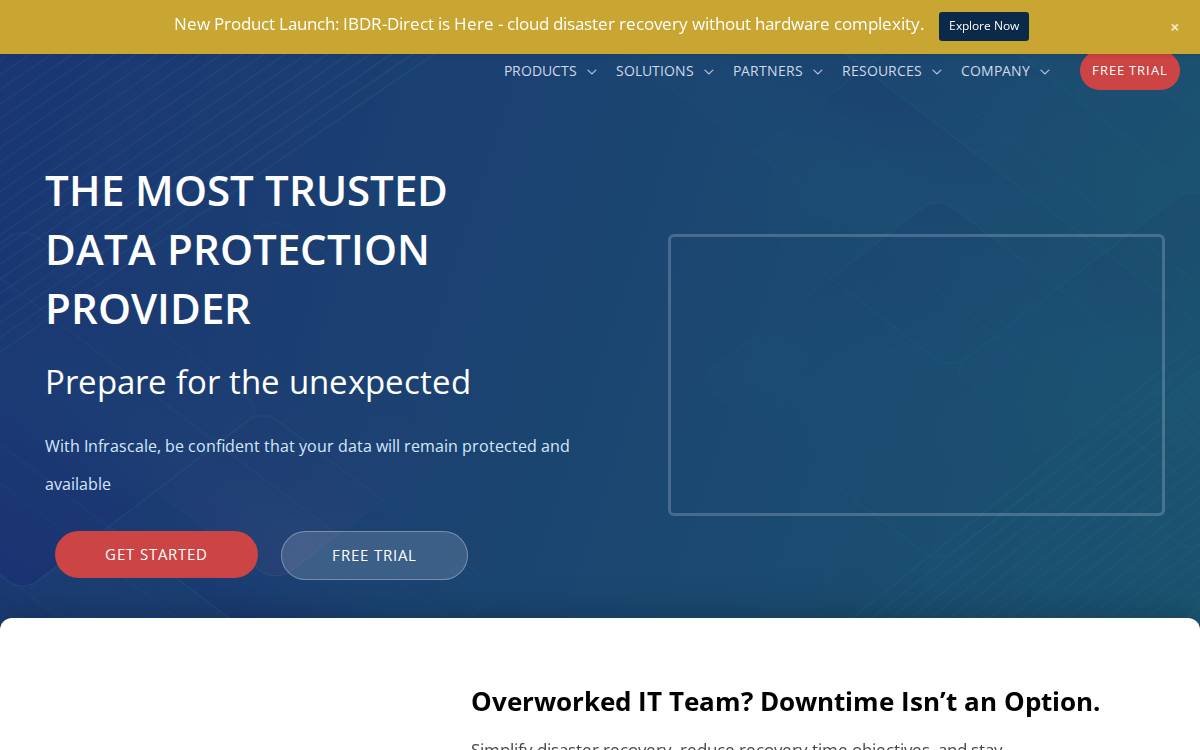The height and width of the screenshot is (750, 1200).
Task: Click the heading 'THE MOST TRUSTED DATA PROTECTION PROVIDER'
Action: [247, 249]
